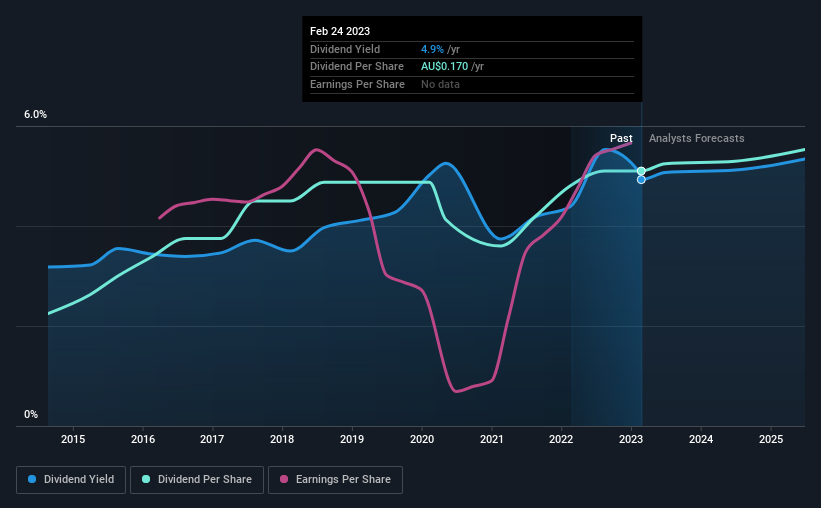Click the 2015 x-axis label
Viewport: 821px width, 508px height.
73,439
